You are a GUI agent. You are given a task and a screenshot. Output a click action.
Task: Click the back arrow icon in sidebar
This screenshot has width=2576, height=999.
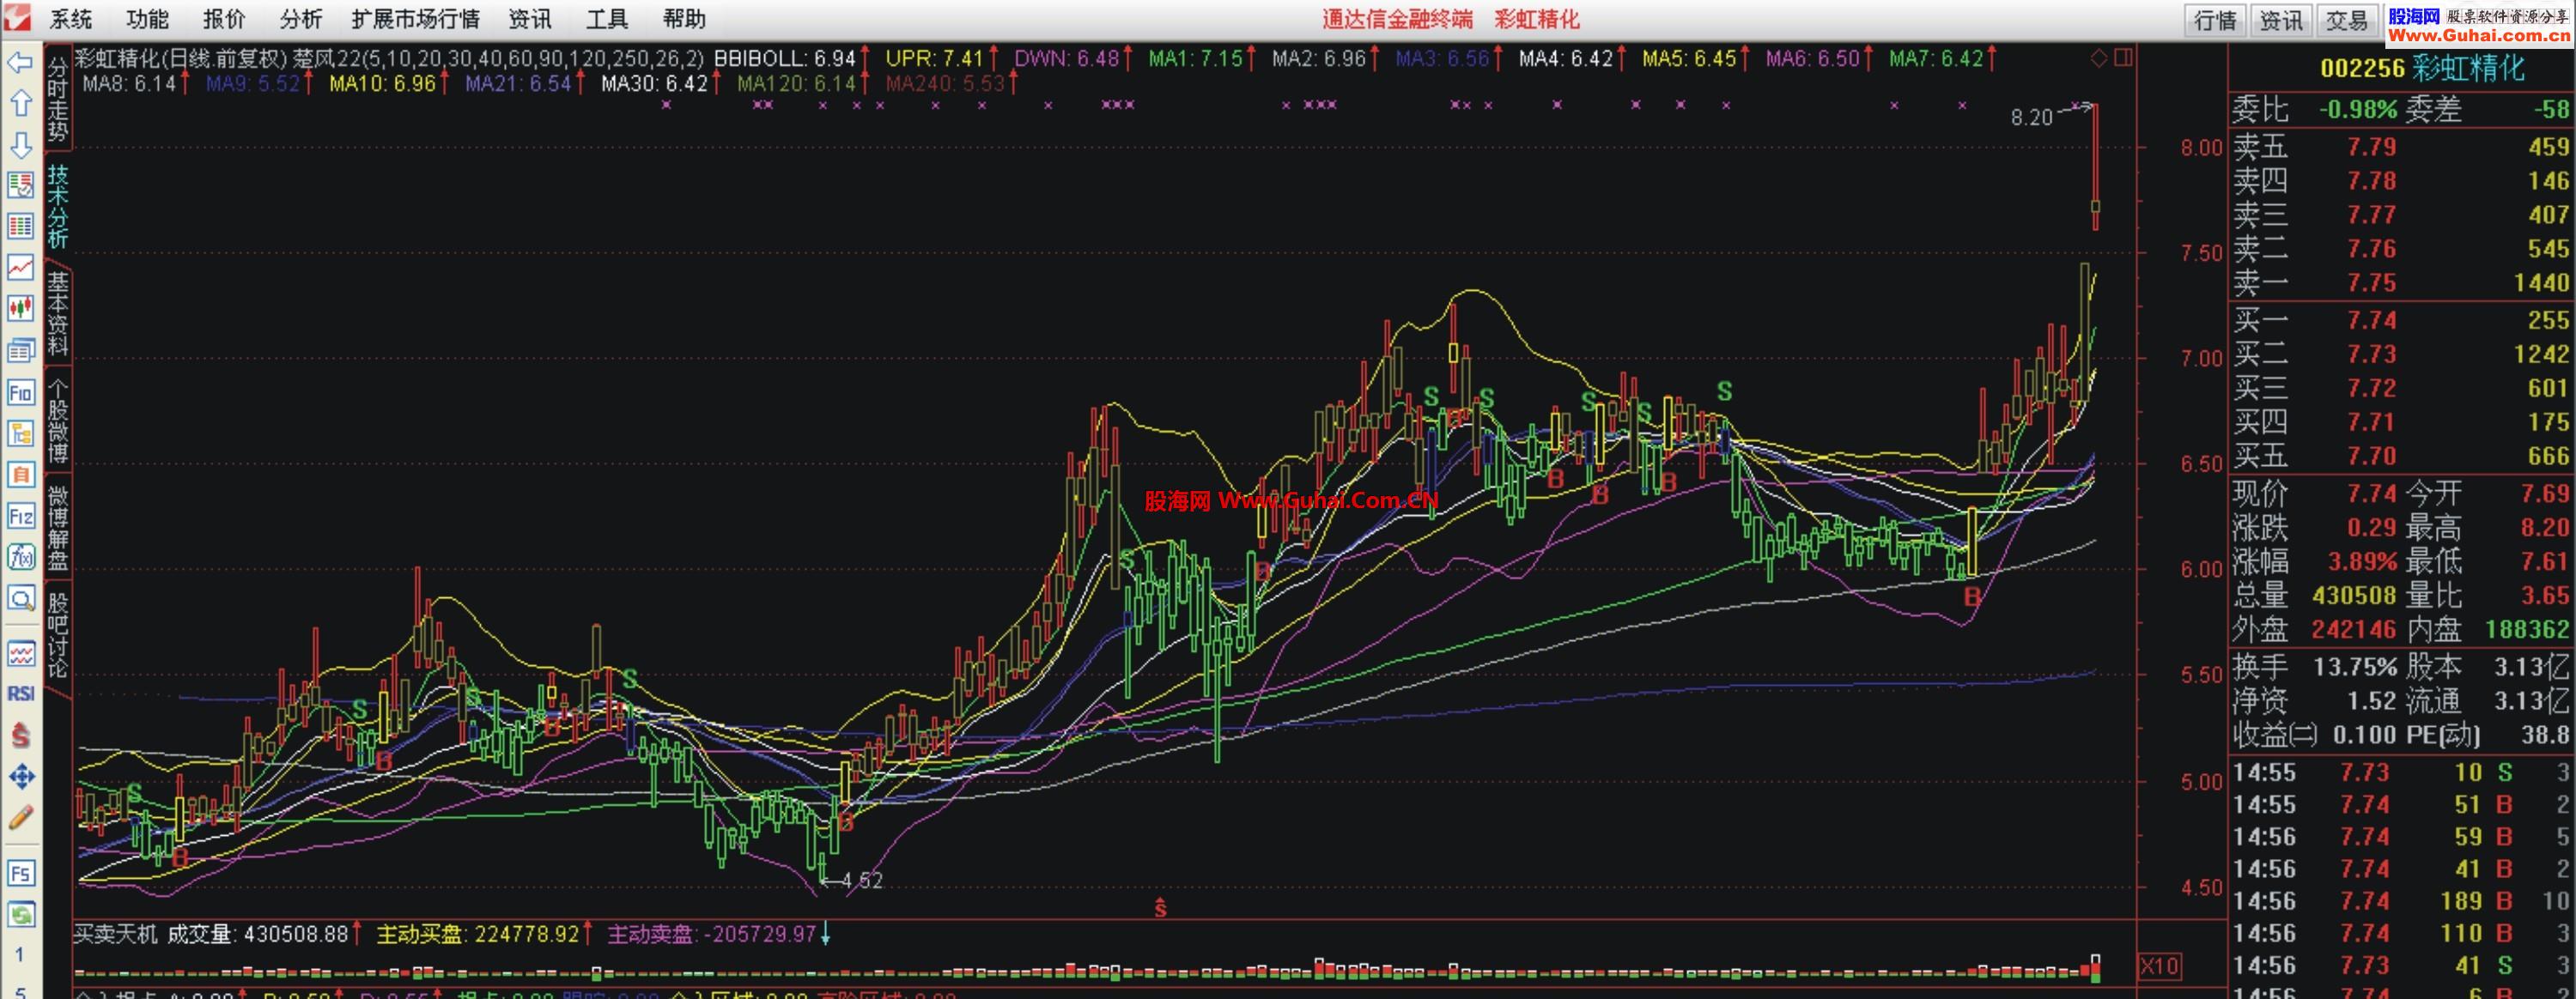pos(20,62)
